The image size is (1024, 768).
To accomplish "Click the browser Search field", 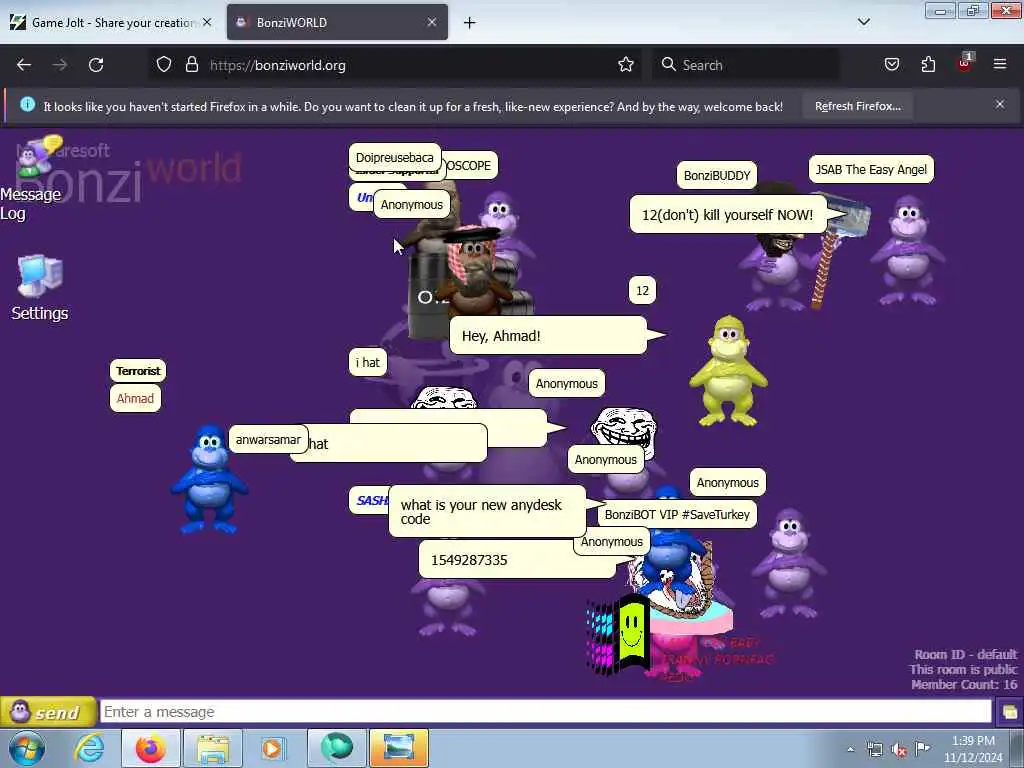I will 746,65.
